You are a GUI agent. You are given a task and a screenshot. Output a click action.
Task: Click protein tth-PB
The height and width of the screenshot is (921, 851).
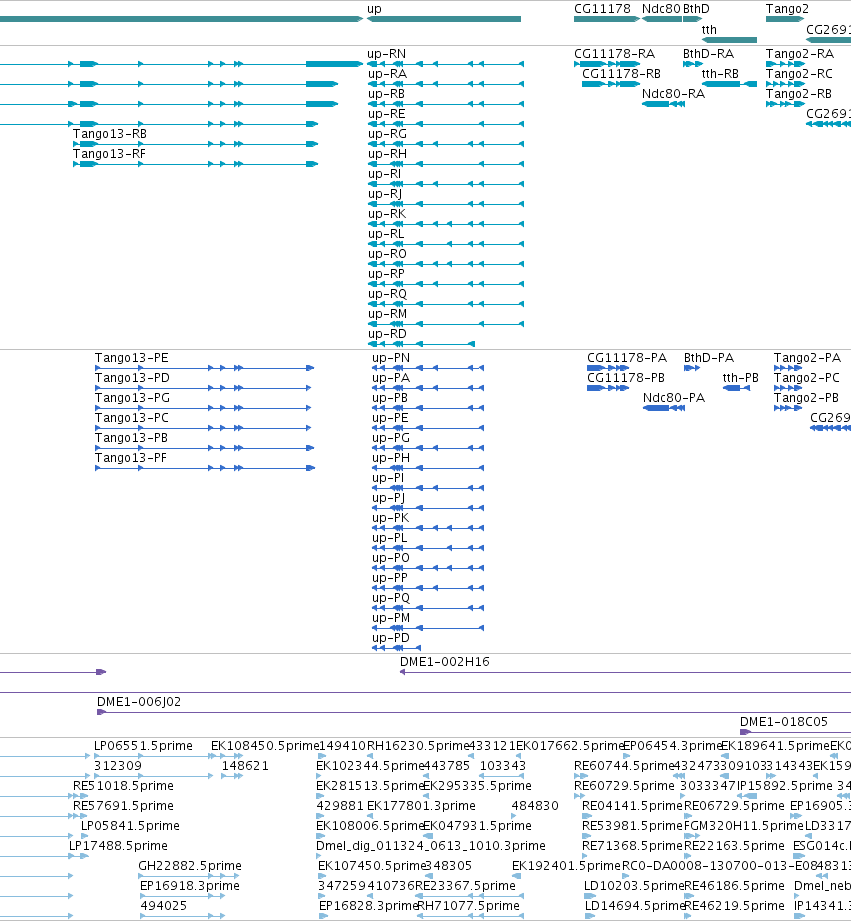point(736,388)
